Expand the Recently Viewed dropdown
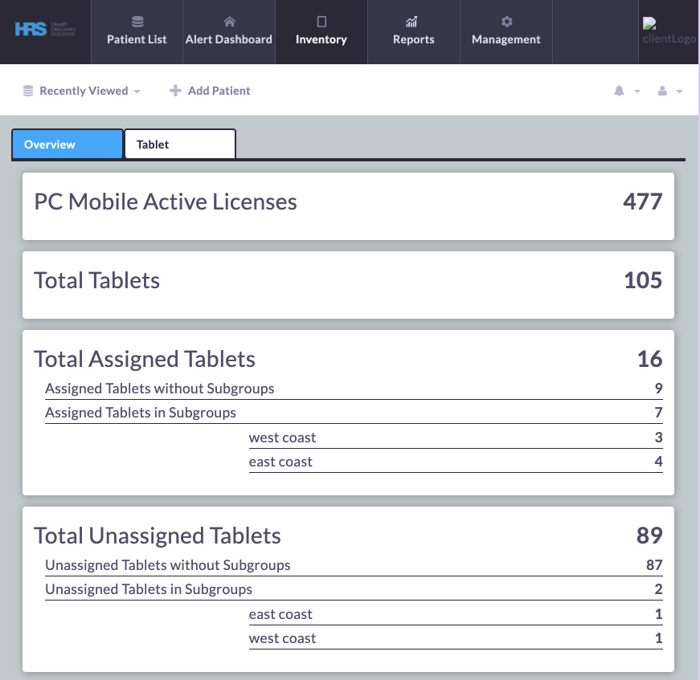Screen dimensions: 700x680 pos(82,91)
